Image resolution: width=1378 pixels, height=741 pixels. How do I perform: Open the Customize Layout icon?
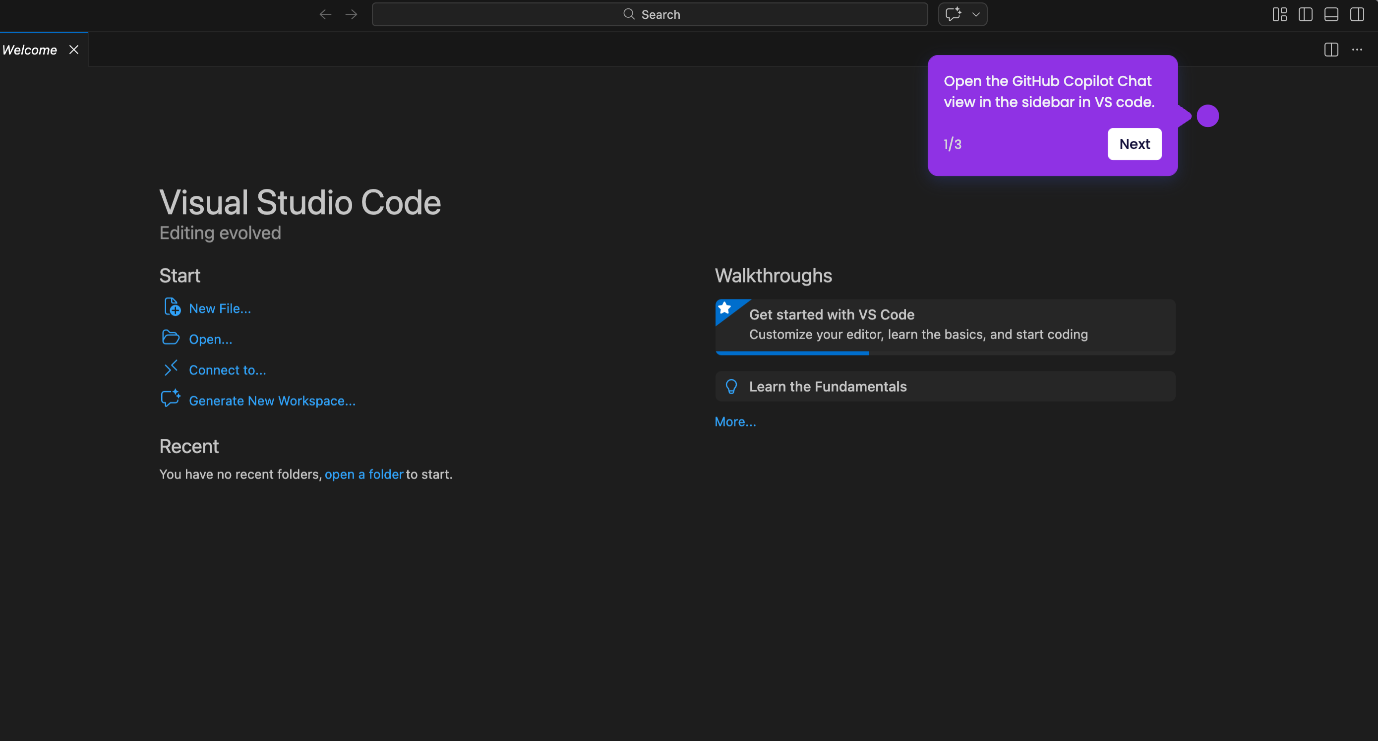point(1279,14)
